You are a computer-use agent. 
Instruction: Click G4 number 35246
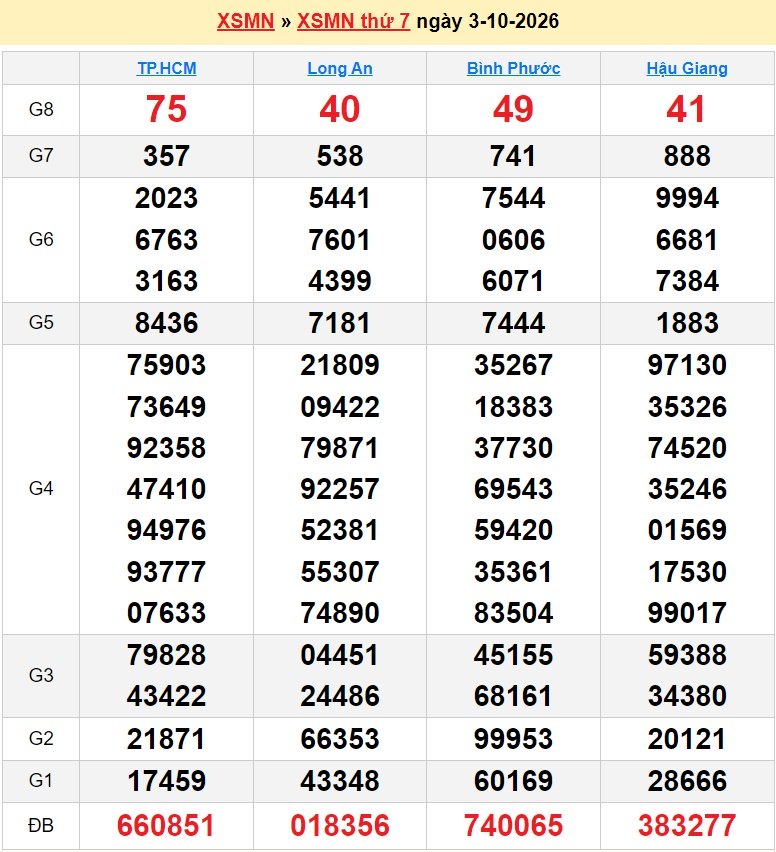pos(687,489)
